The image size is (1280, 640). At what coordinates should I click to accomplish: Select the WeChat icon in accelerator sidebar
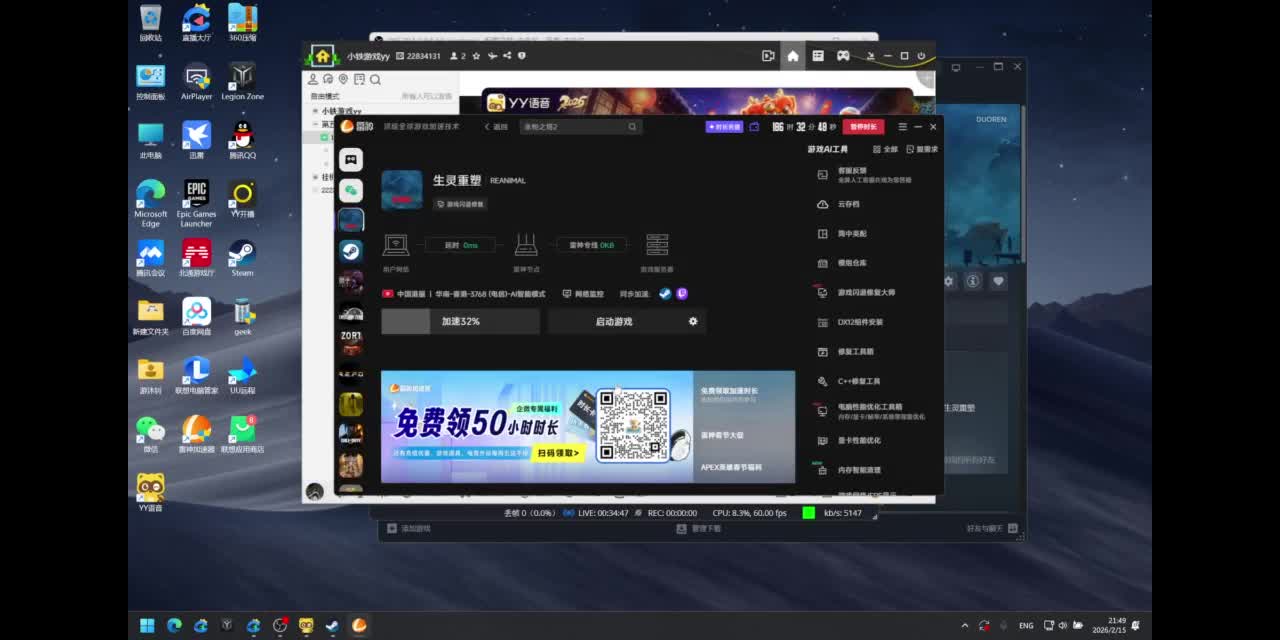click(350, 189)
